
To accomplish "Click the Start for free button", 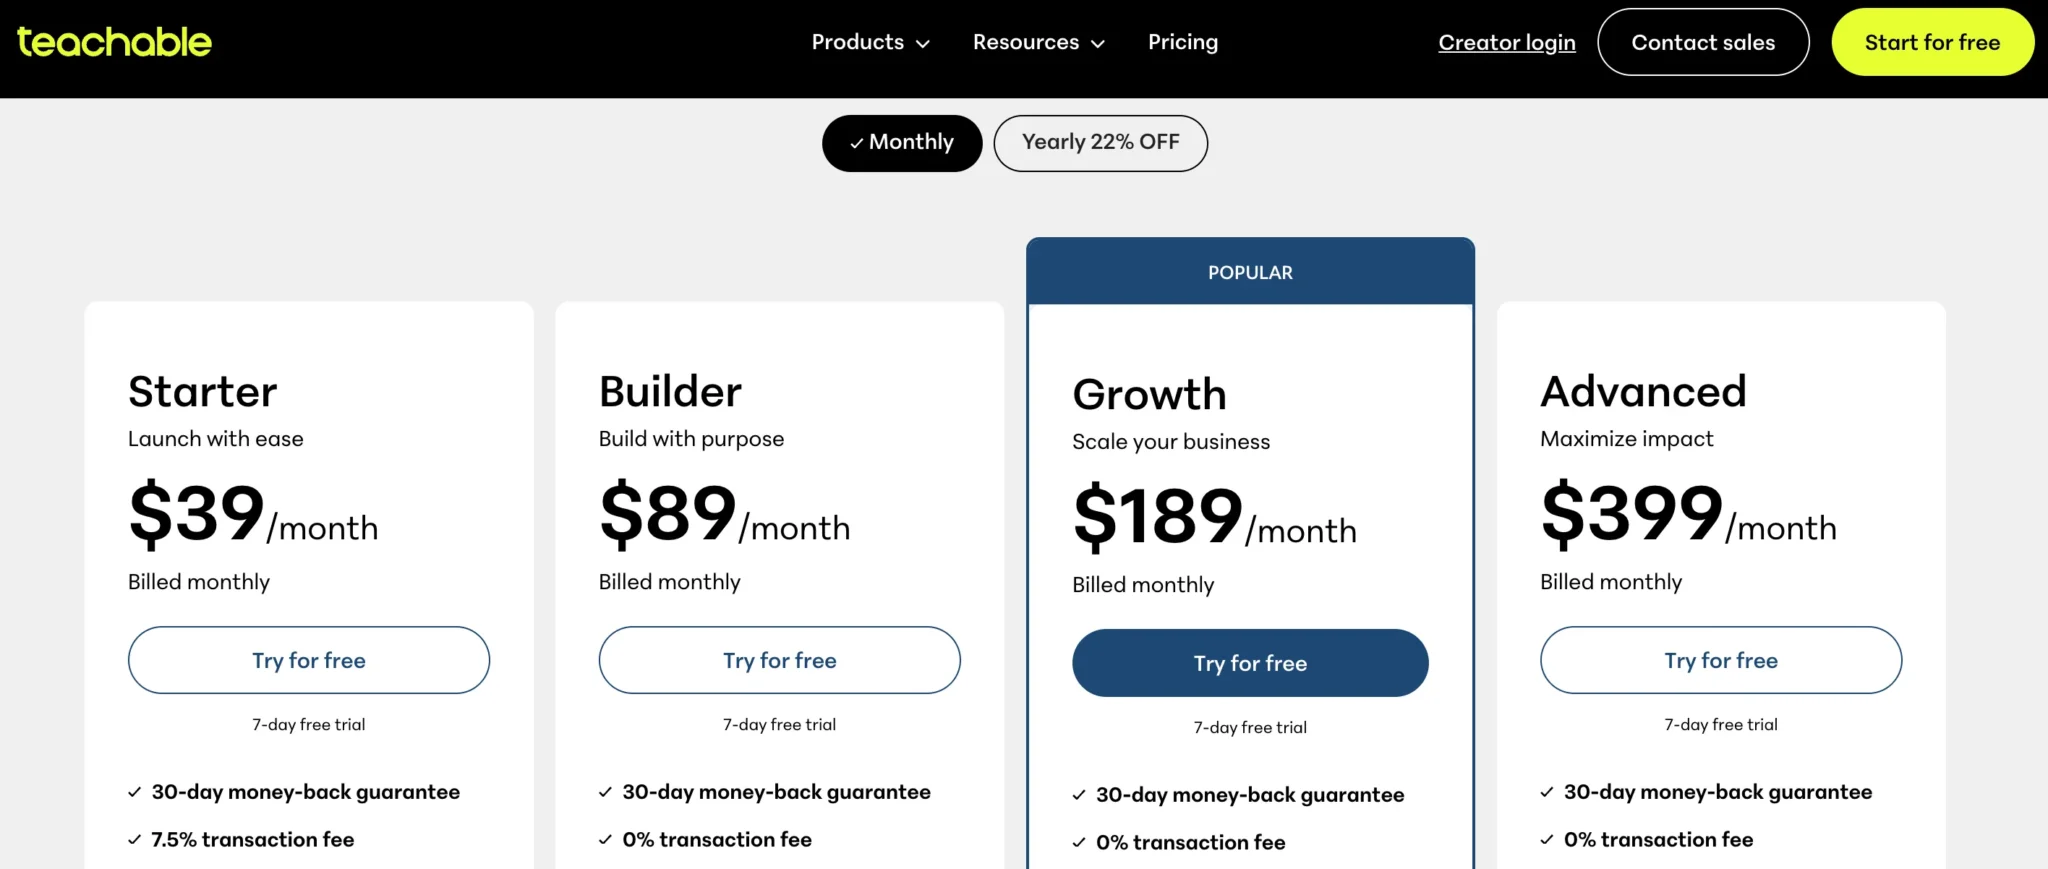I will [x=1931, y=42].
